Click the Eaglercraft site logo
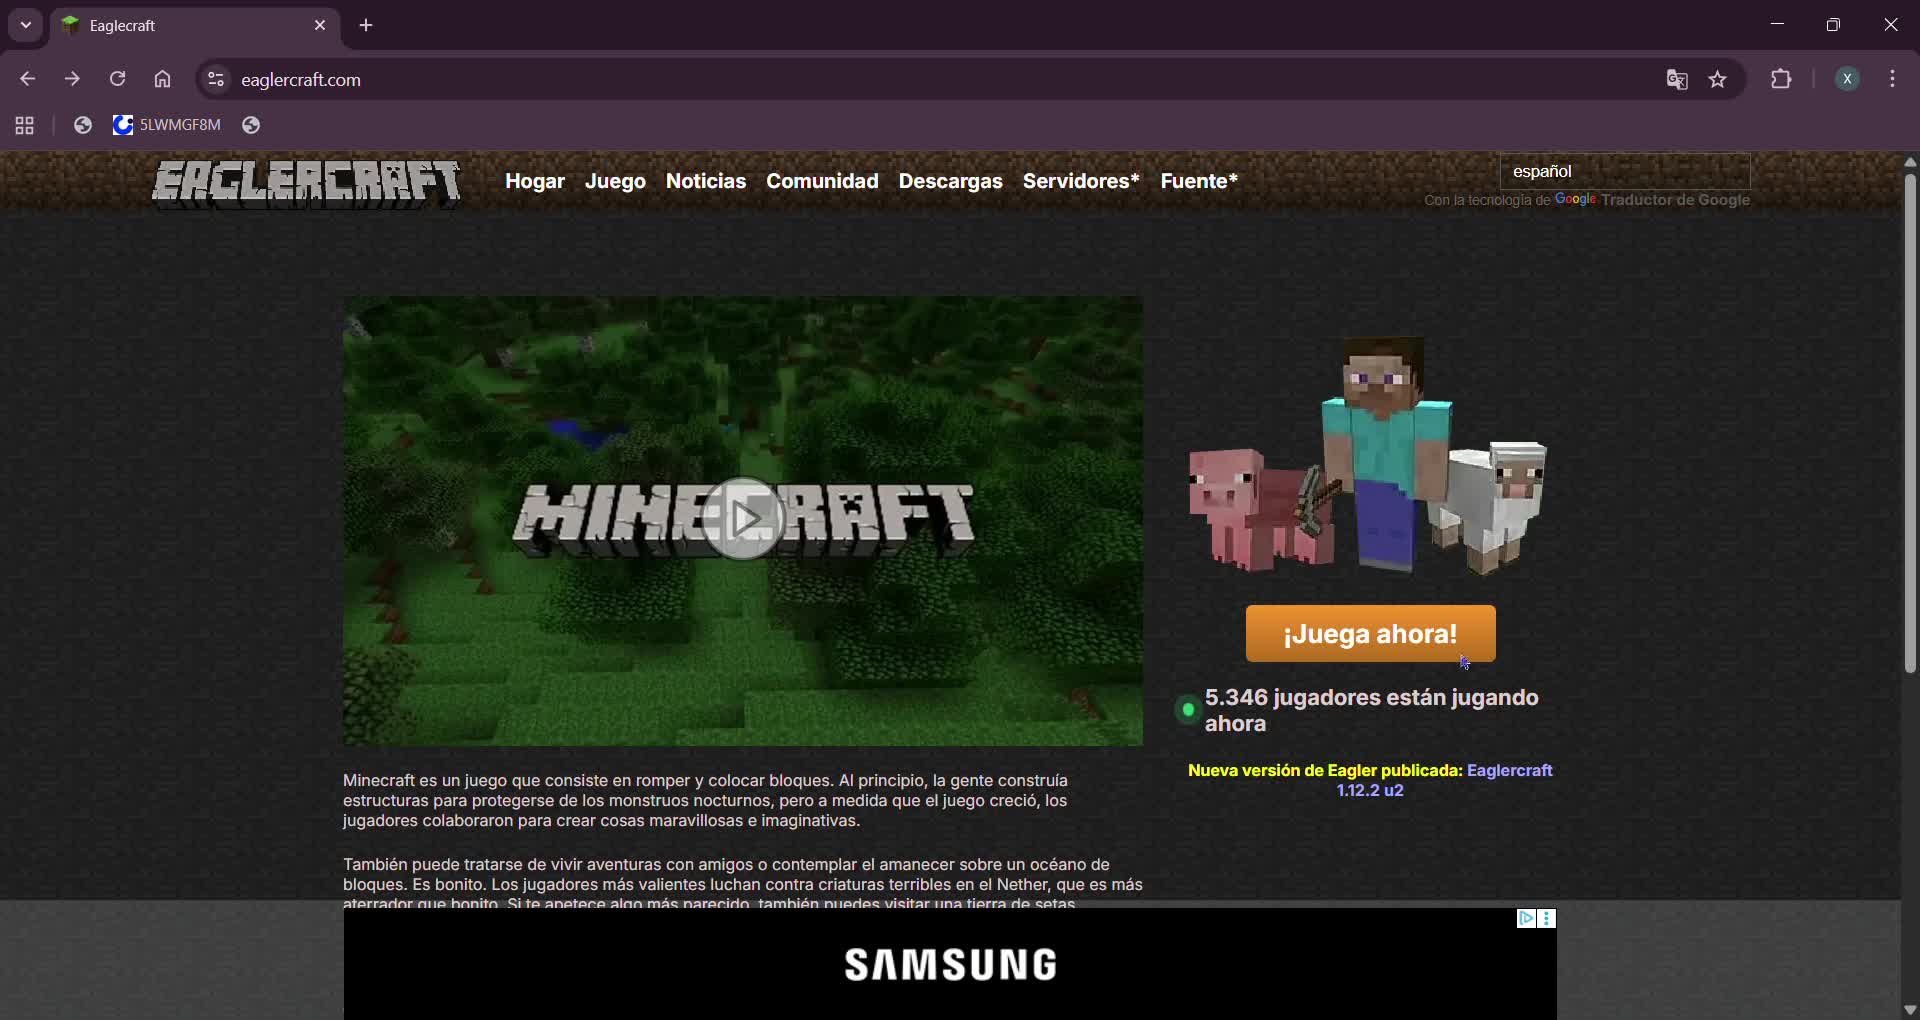 [305, 182]
